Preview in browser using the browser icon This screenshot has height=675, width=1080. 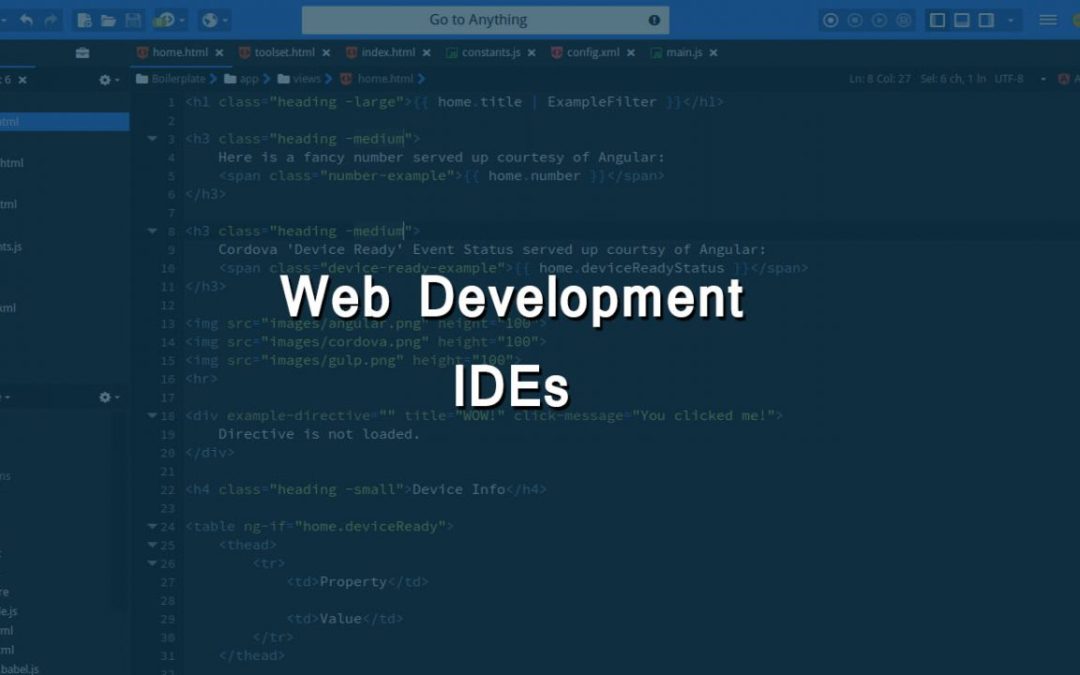[210, 19]
